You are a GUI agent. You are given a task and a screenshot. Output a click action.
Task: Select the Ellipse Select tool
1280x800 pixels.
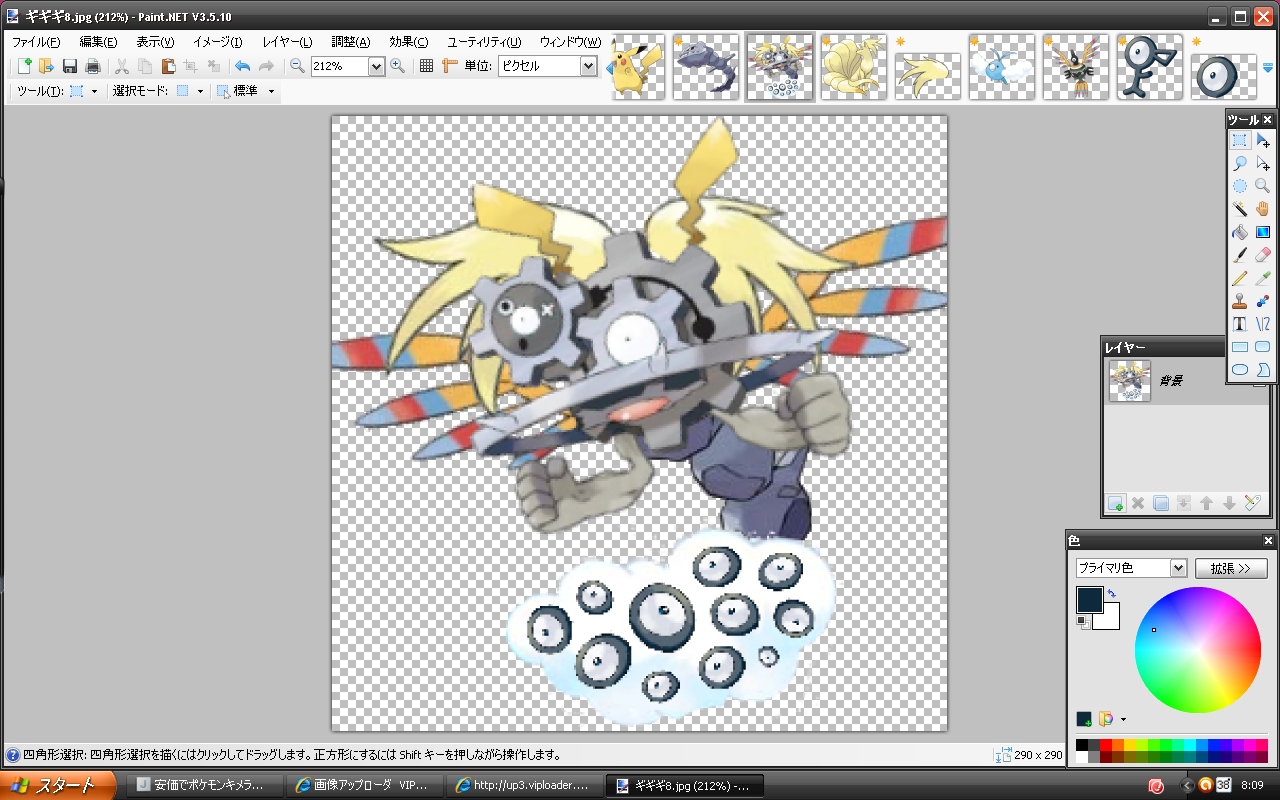tap(1240, 186)
